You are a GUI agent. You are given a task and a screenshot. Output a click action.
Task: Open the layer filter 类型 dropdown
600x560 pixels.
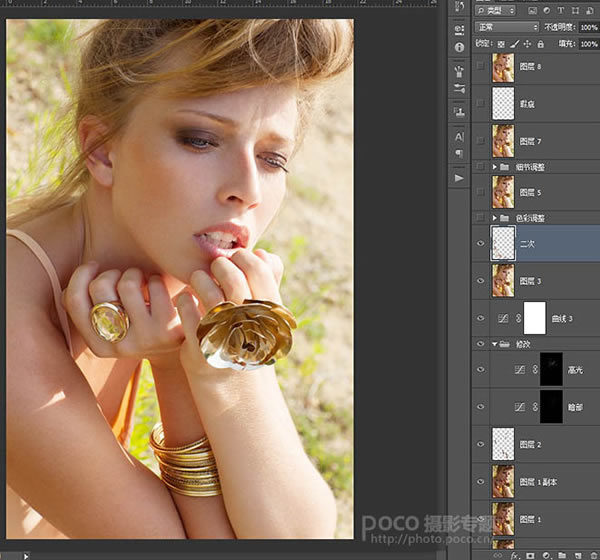click(x=510, y=10)
